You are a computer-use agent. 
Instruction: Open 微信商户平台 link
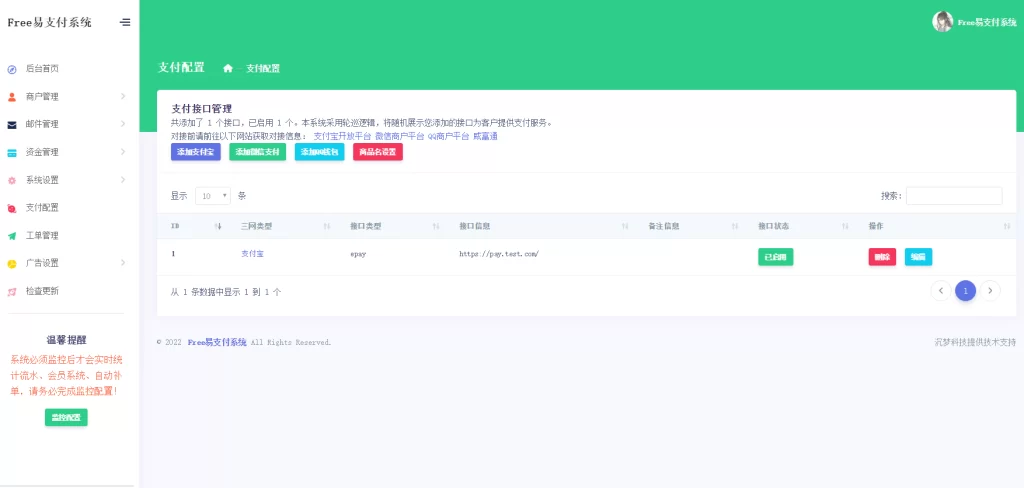coord(400,137)
